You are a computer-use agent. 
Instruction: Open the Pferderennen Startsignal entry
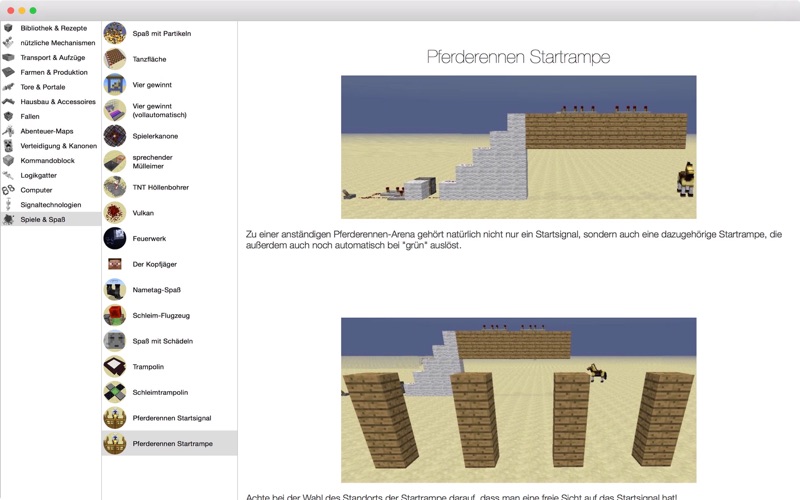point(169,418)
